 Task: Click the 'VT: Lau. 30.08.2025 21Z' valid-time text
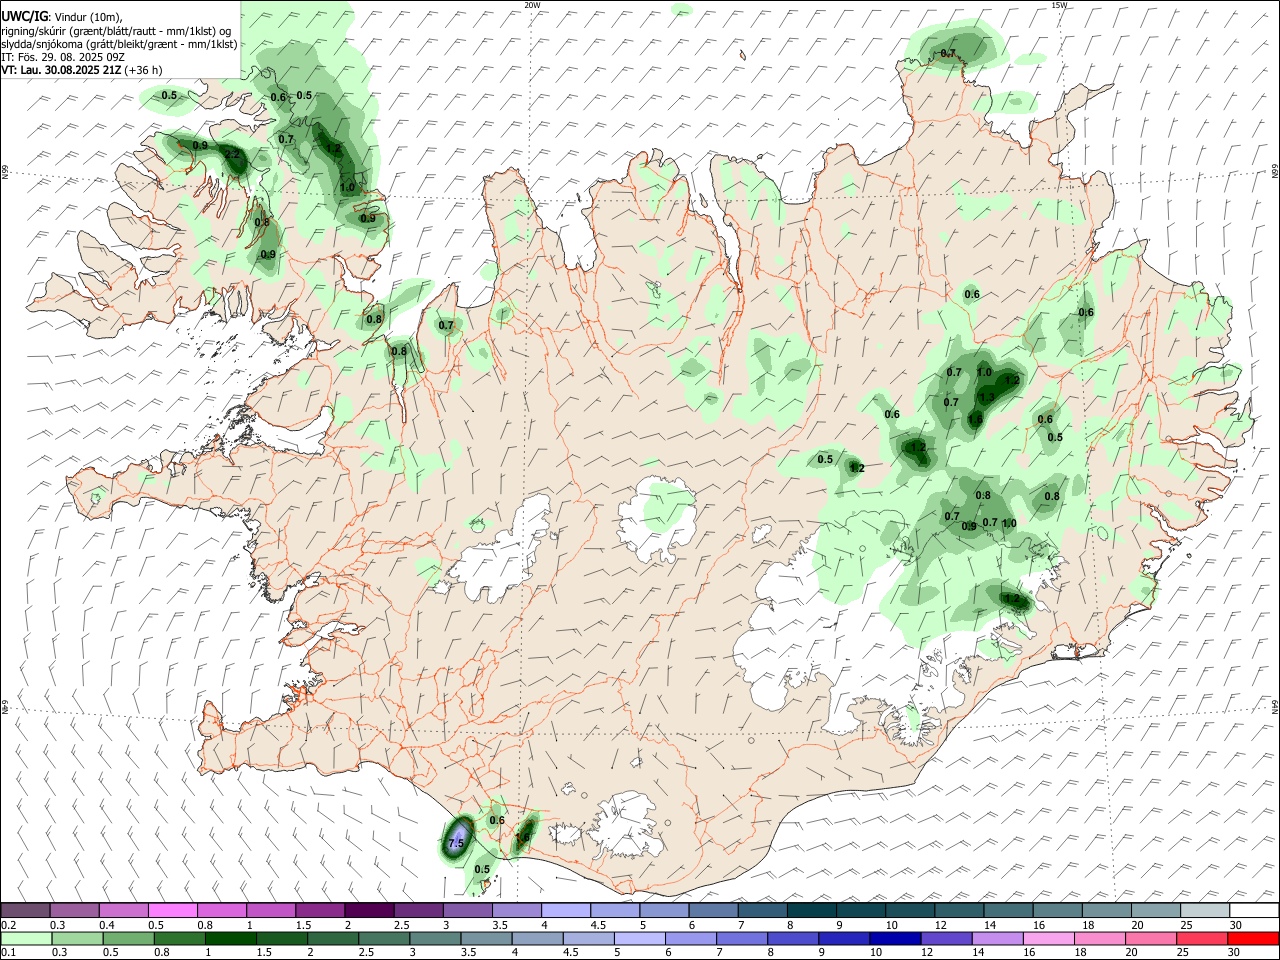[62, 70]
